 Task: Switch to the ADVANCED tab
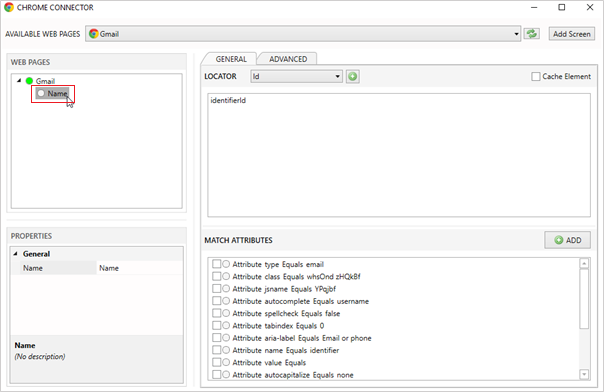288,59
